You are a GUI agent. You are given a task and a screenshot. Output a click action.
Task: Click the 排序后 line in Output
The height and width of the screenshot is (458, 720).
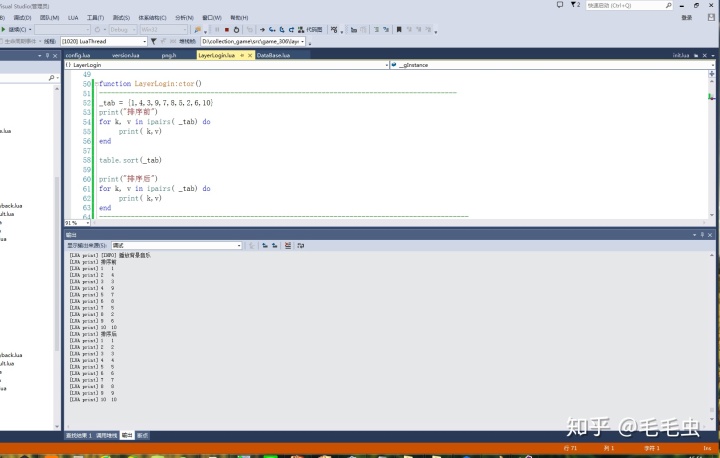(x=93, y=334)
